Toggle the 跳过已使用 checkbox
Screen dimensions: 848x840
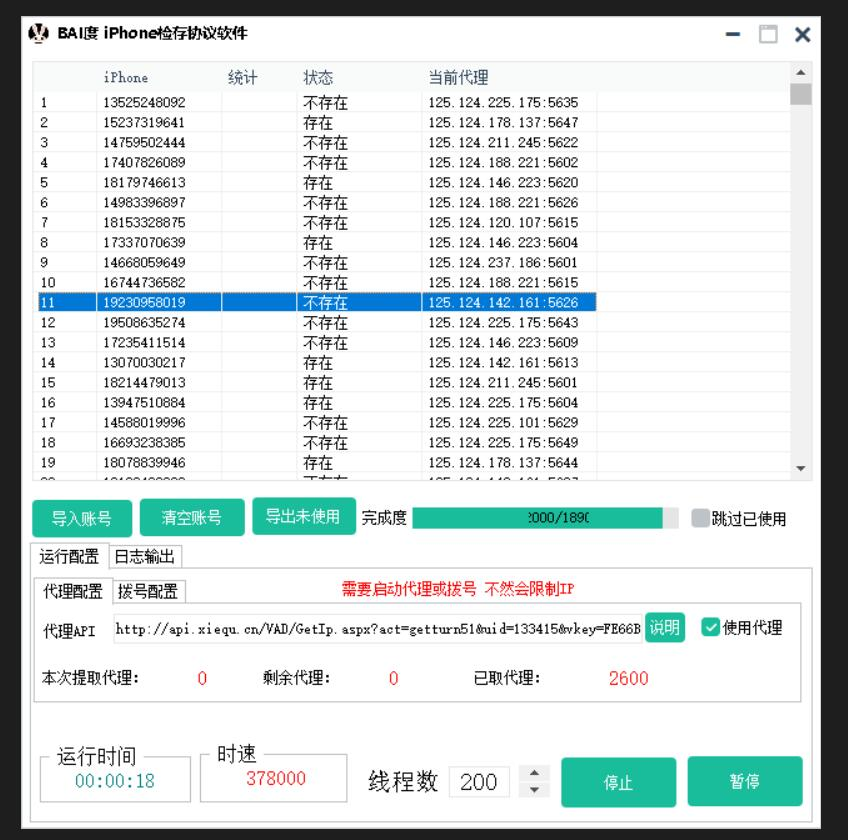pyautogui.click(x=700, y=518)
